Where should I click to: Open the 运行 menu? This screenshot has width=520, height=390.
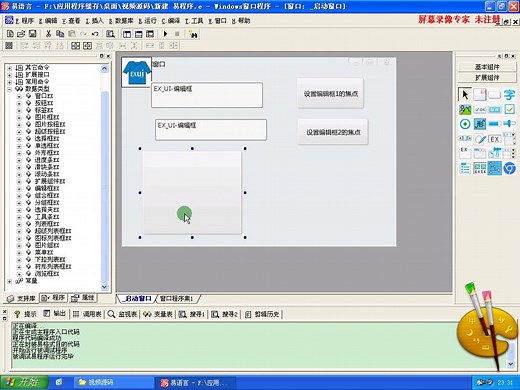click(x=147, y=21)
